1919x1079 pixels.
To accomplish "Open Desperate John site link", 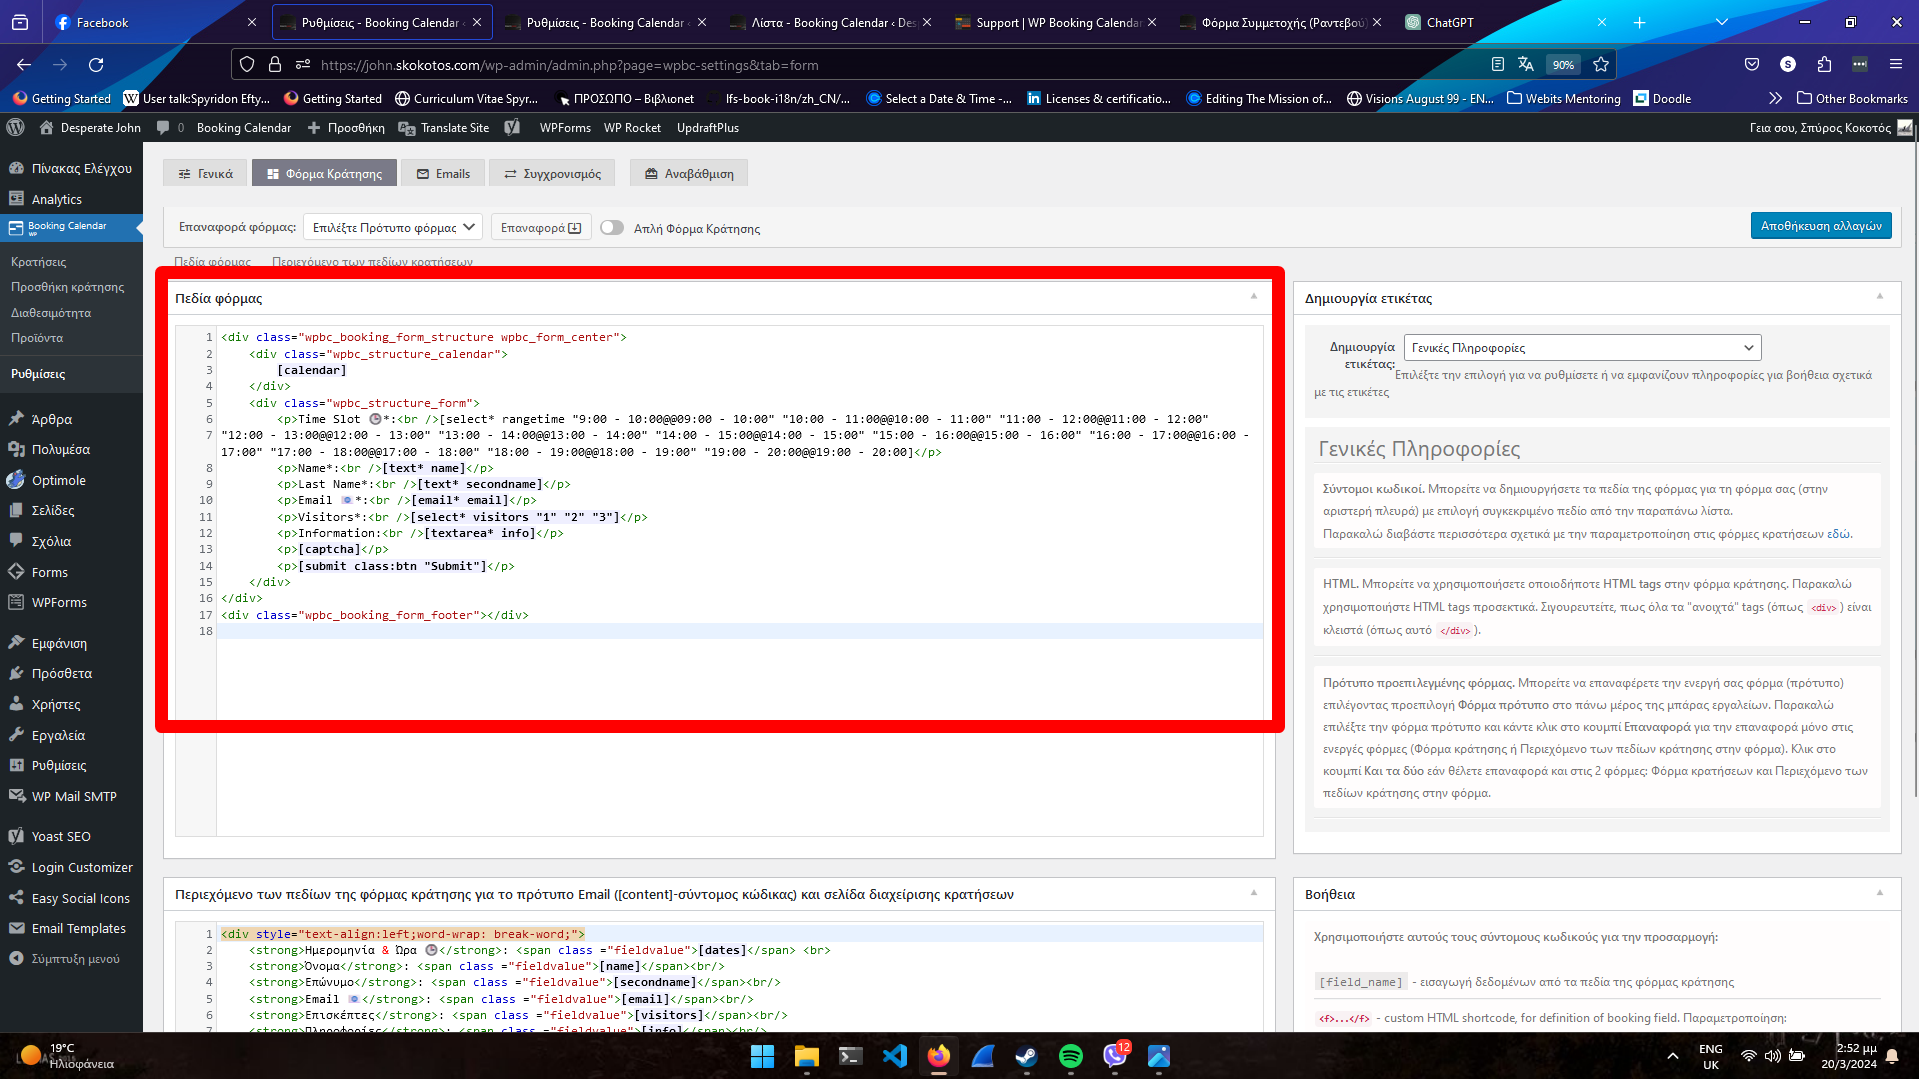I will click(x=90, y=127).
